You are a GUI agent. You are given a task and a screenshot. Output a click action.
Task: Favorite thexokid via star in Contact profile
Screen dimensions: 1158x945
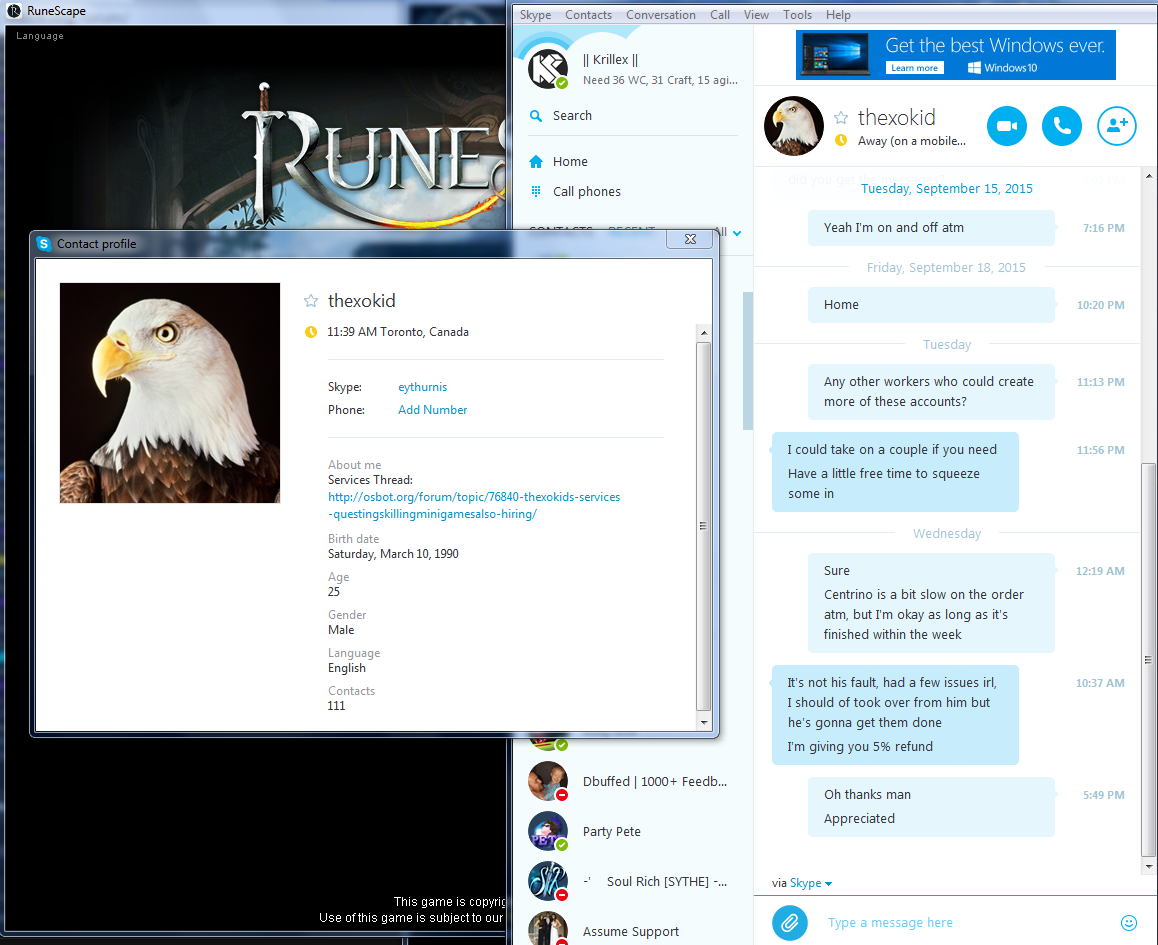pos(311,300)
